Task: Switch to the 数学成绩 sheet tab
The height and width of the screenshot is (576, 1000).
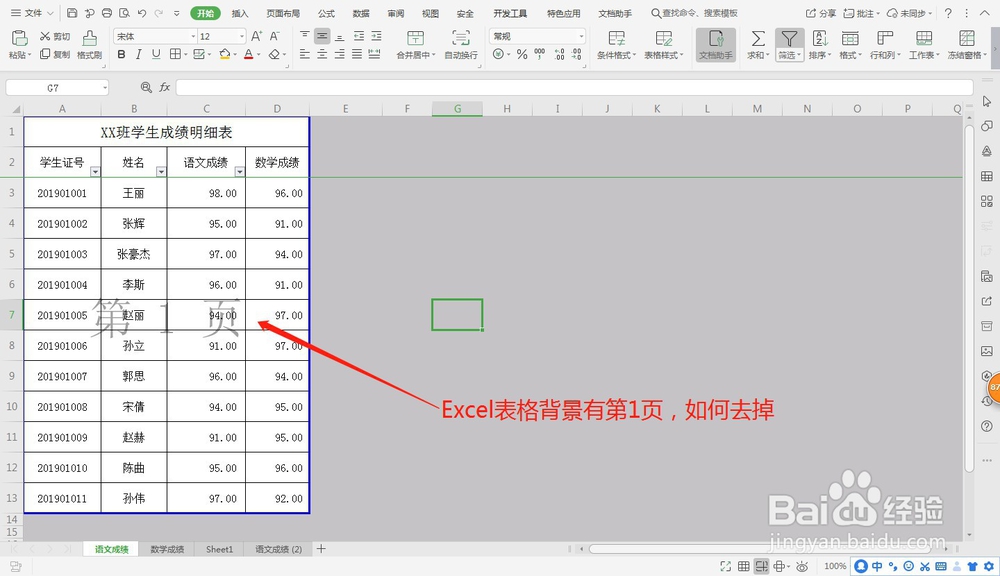Action: click(x=167, y=549)
